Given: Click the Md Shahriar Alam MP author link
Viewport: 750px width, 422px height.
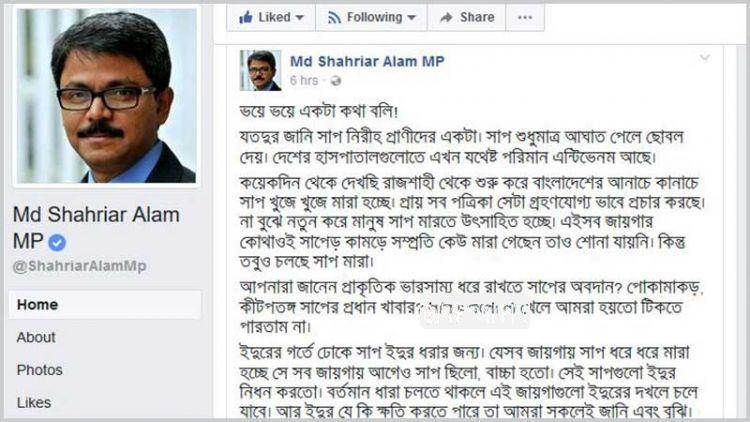Looking at the screenshot, I should pos(367,61).
